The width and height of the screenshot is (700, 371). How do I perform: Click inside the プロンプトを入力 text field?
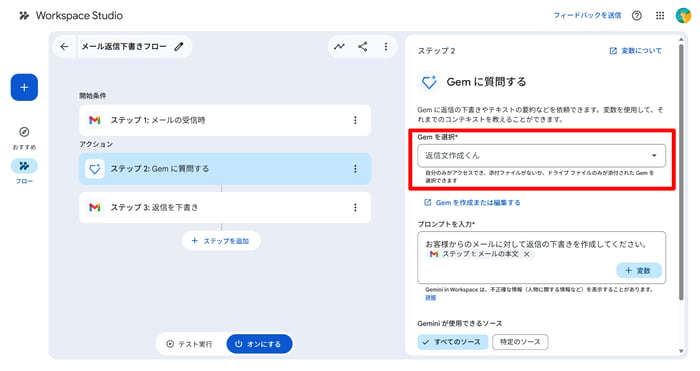tap(542, 258)
